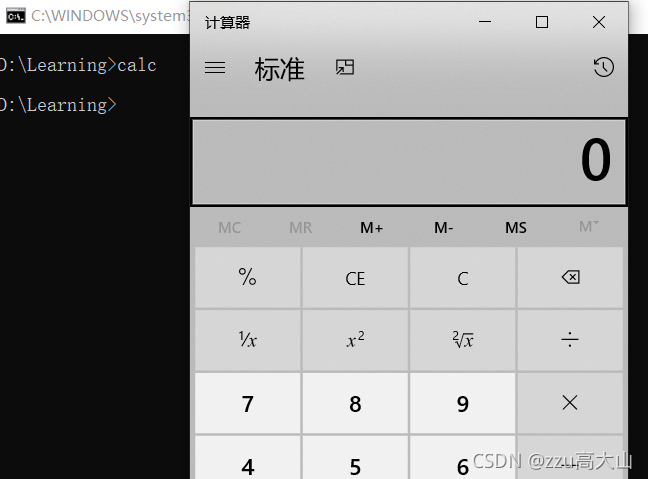
Task: Tap the number 8 key
Action: pos(355,403)
